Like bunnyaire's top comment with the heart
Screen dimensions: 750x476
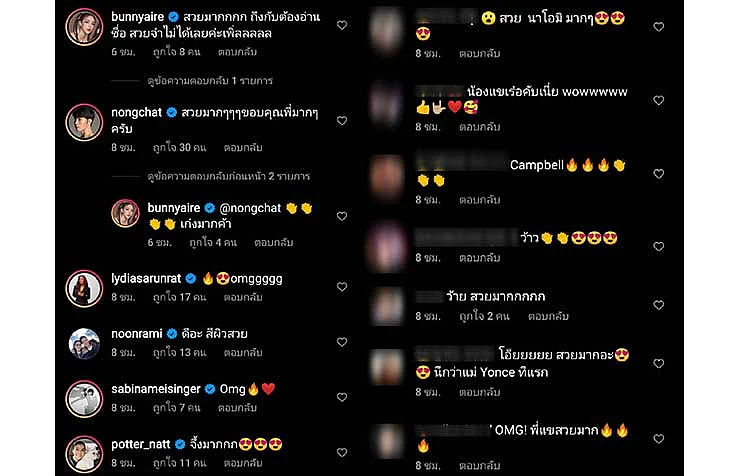point(342,25)
